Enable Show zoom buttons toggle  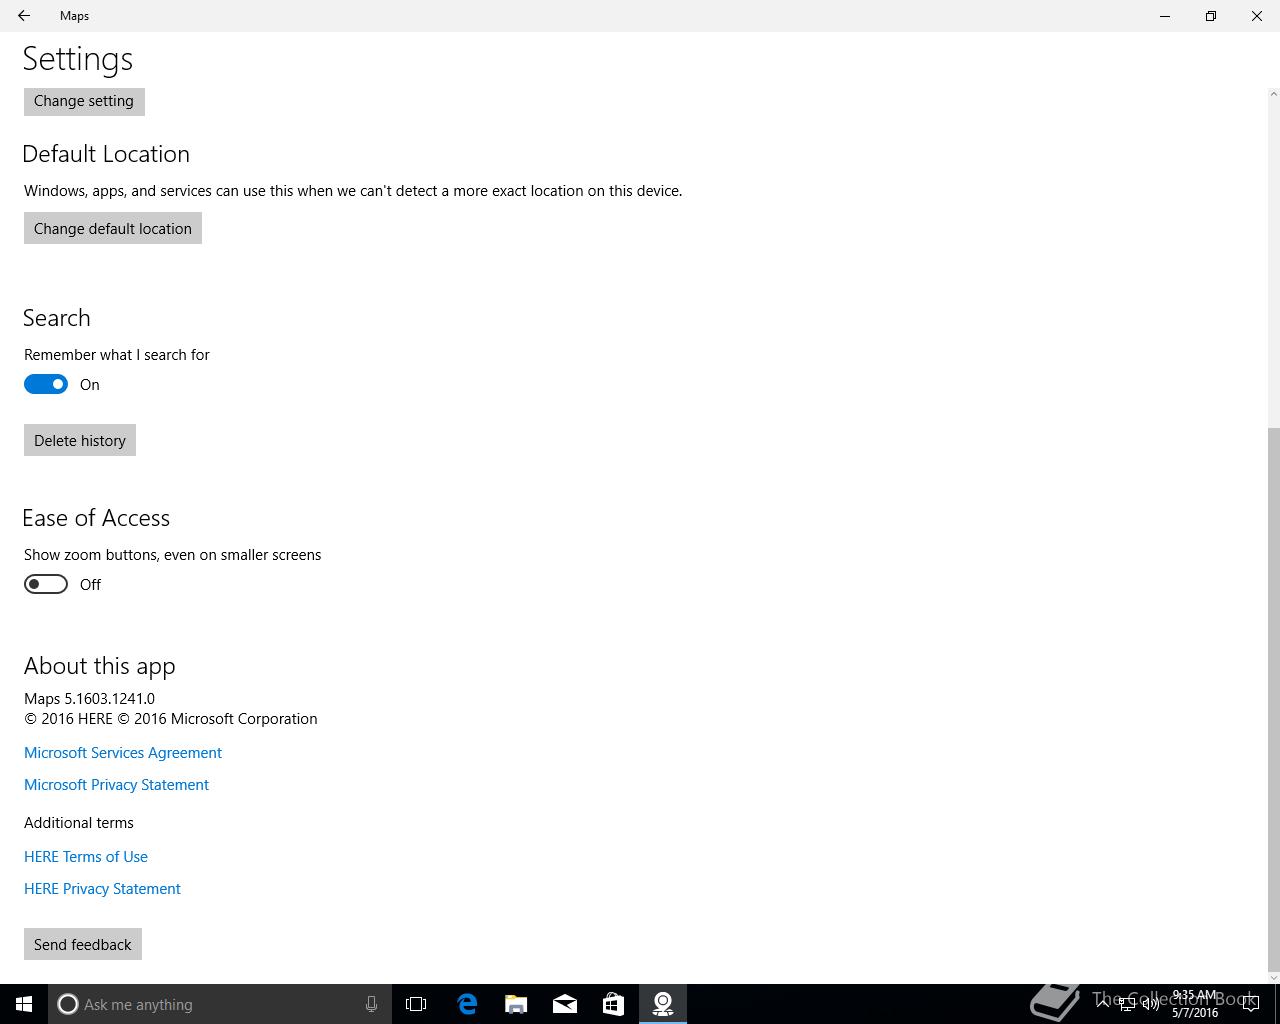pos(46,584)
